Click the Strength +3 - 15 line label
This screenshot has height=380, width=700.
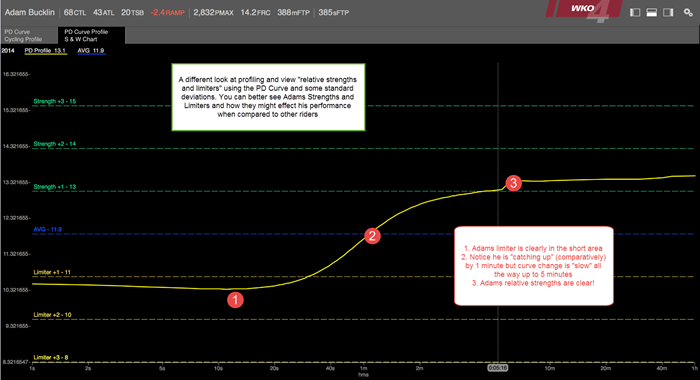[x=54, y=101]
